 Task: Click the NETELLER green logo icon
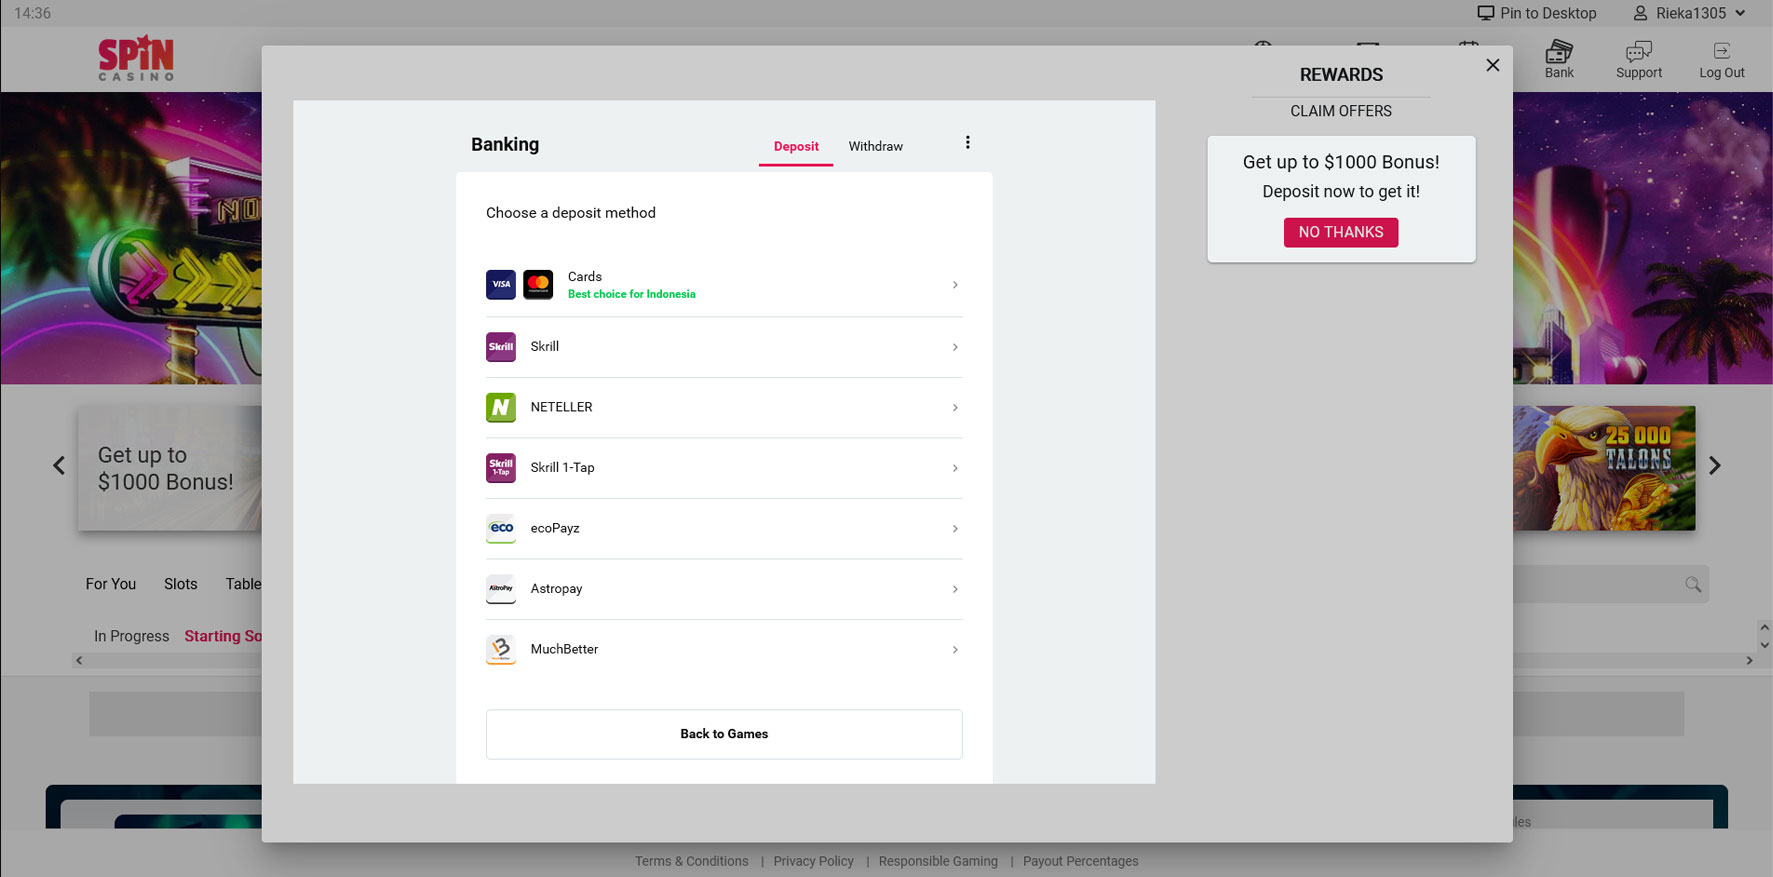click(x=500, y=407)
